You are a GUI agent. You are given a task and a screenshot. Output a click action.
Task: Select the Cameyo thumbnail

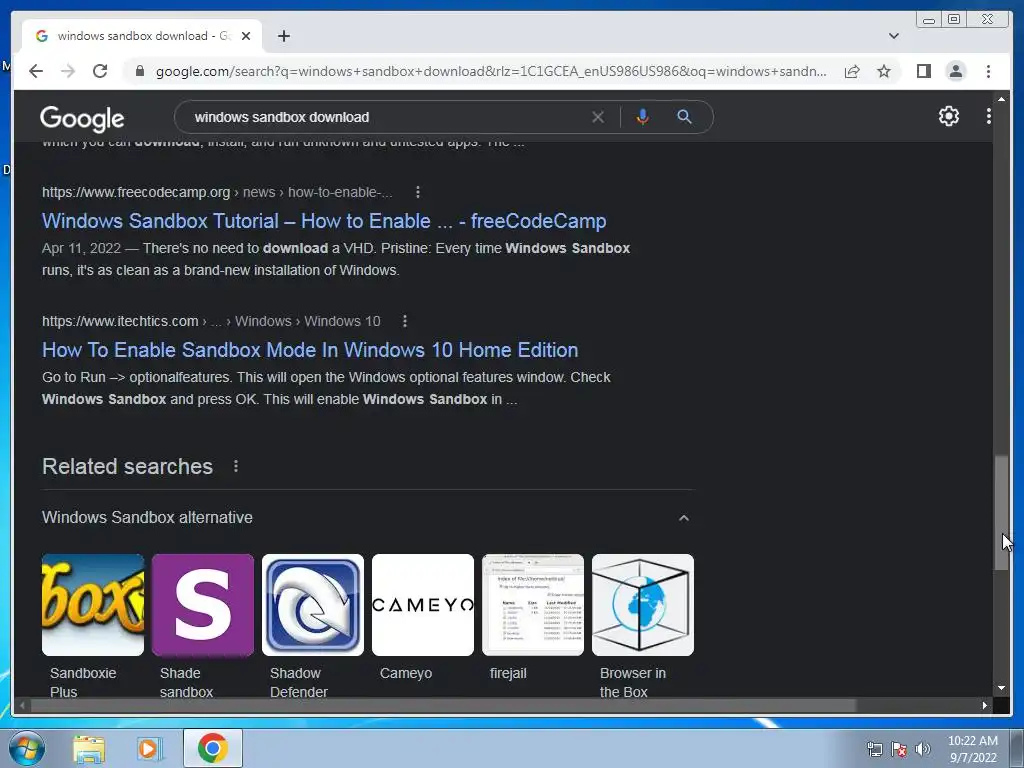[x=423, y=605]
